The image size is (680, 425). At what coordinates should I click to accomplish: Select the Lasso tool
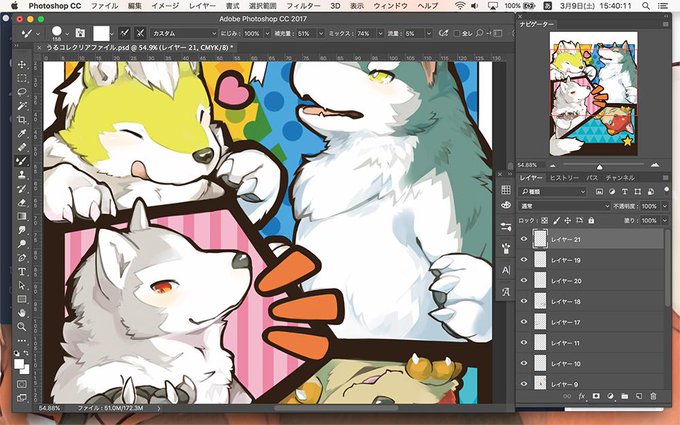tap(22, 92)
